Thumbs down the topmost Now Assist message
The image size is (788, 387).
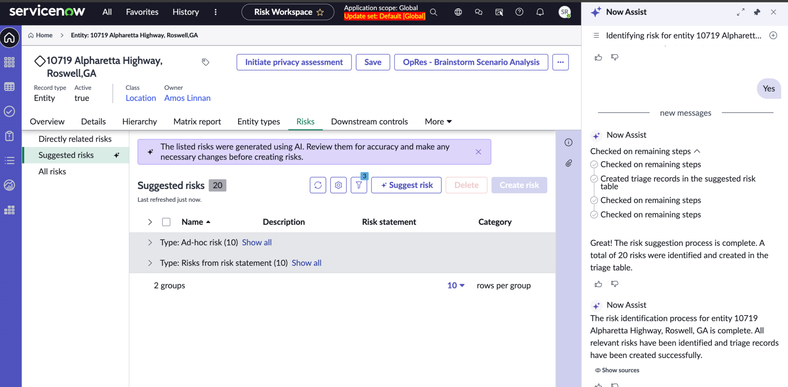coord(614,57)
